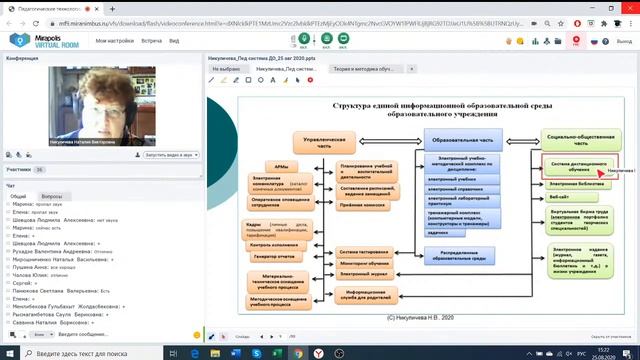Select the Никуличева_Пед систем tab
Image resolution: width=640 pixels, height=360 pixels.
[x=287, y=69]
